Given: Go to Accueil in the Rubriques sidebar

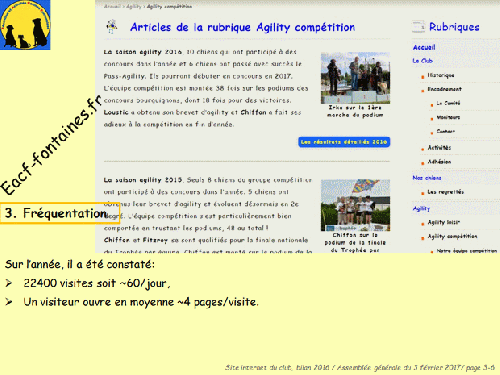Looking at the screenshot, I should pyautogui.click(x=424, y=47).
